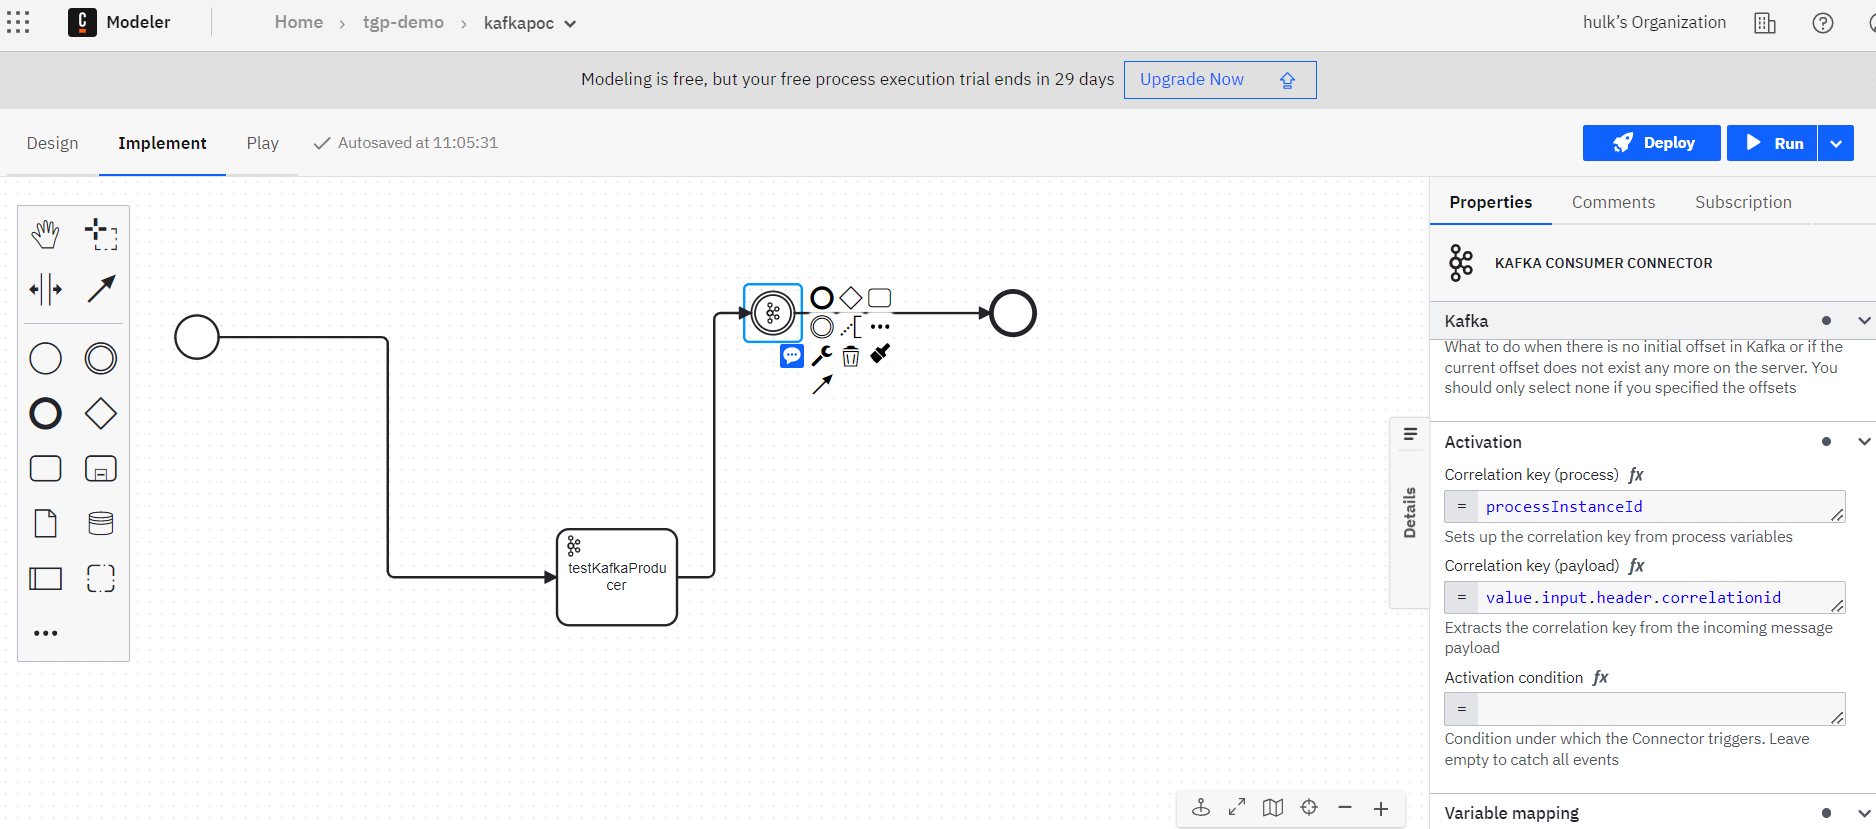Choose the Space tool in palette

click(x=45, y=290)
